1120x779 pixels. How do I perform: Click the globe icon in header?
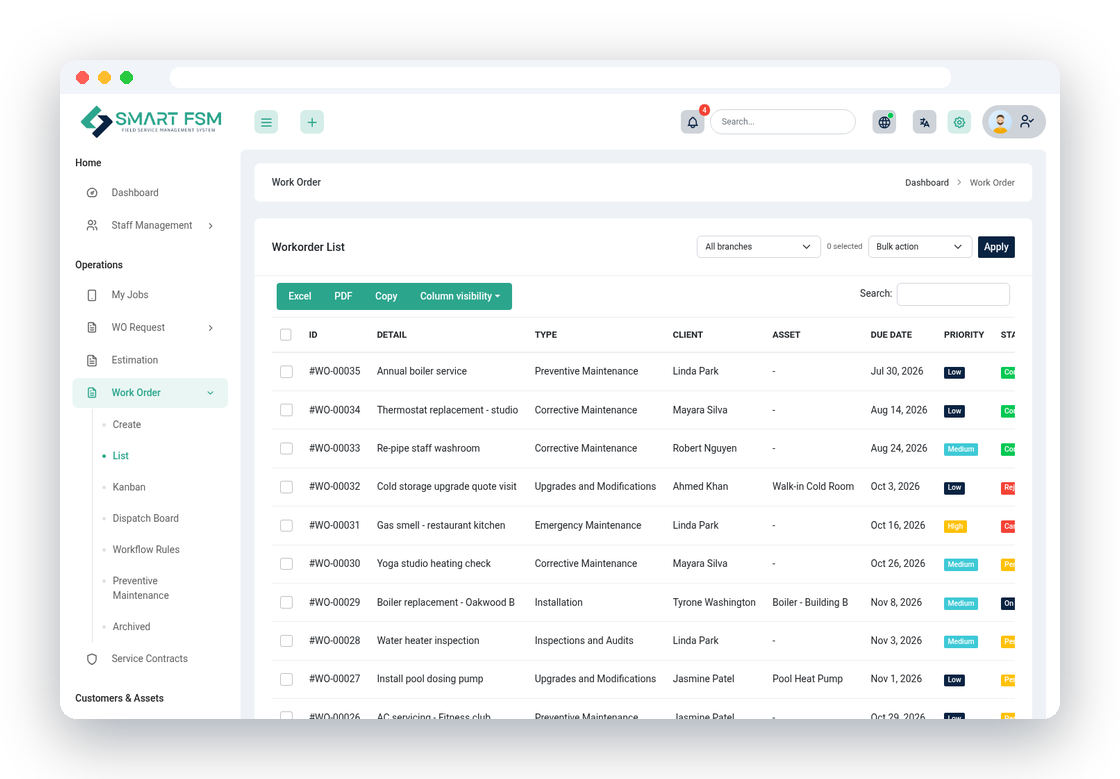point(884,122)
